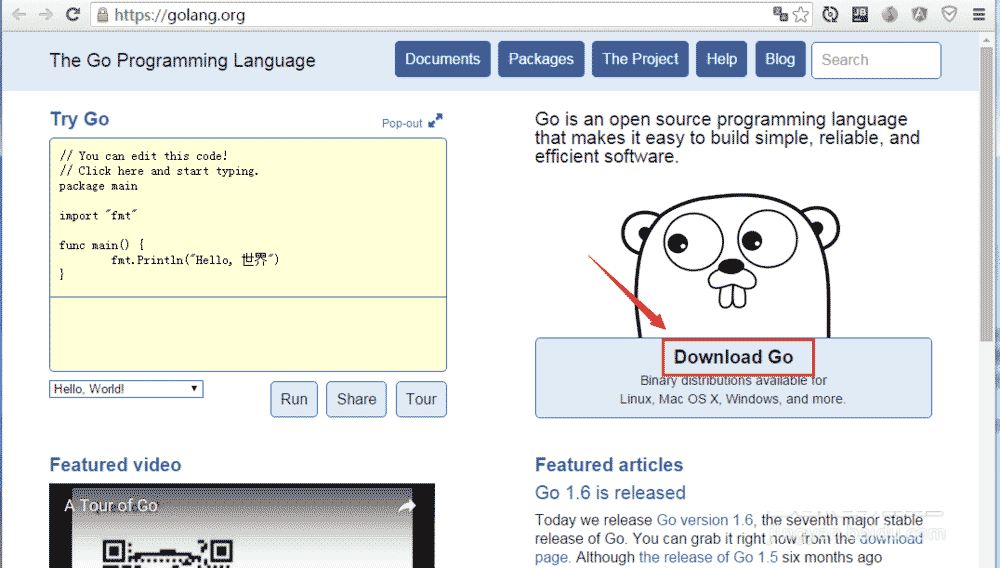This screenshot has width=1000, height=568.
Task: Click the browser forward arrow
Action: (46, 14)
